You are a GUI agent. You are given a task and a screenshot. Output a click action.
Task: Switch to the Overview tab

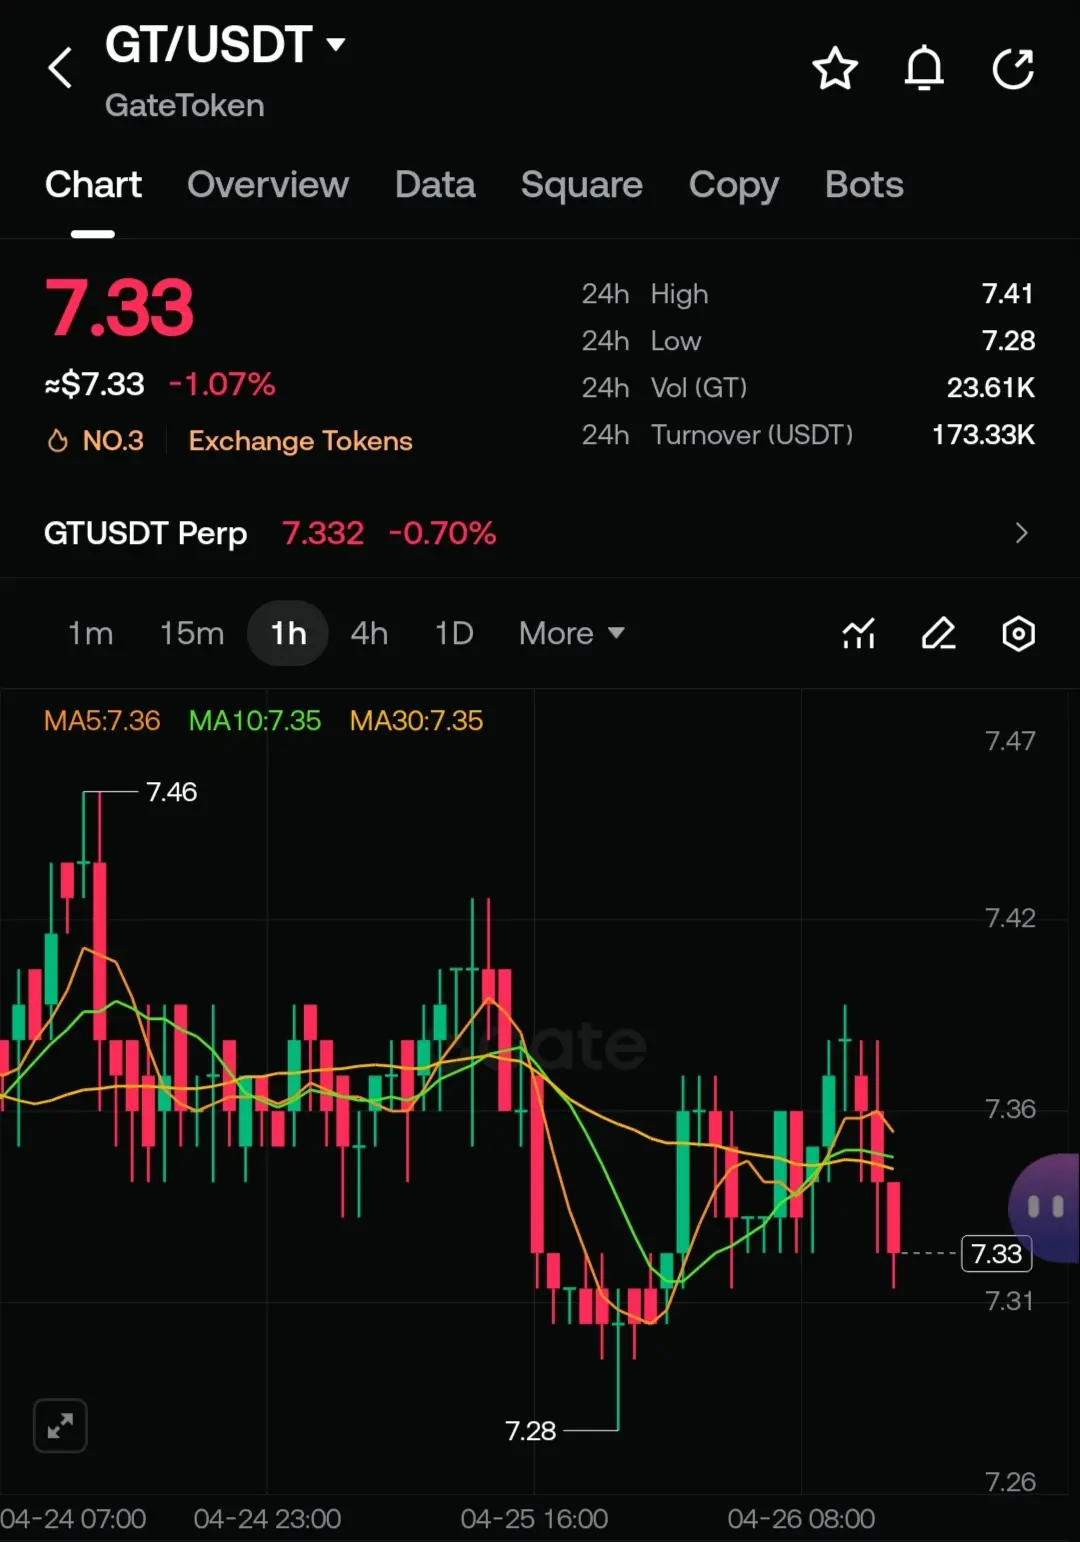[x=268, y=185]
